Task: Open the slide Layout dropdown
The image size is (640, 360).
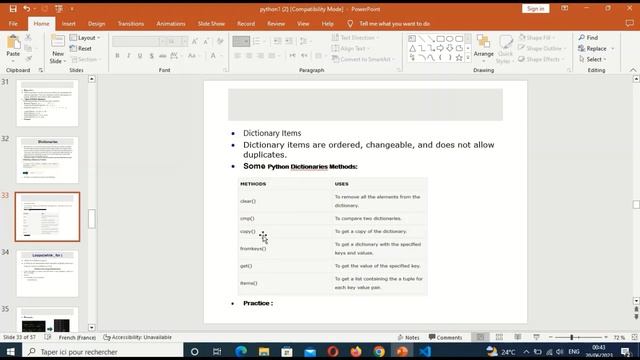Action: pos(85,38)
